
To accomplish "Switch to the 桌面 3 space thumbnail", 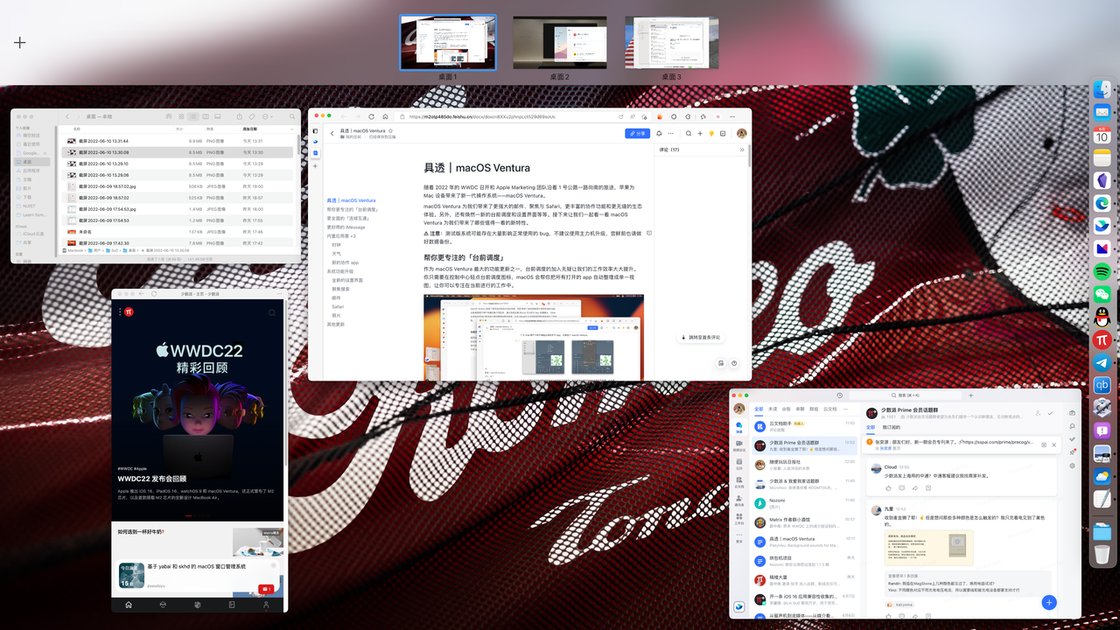I will [671, 43].
